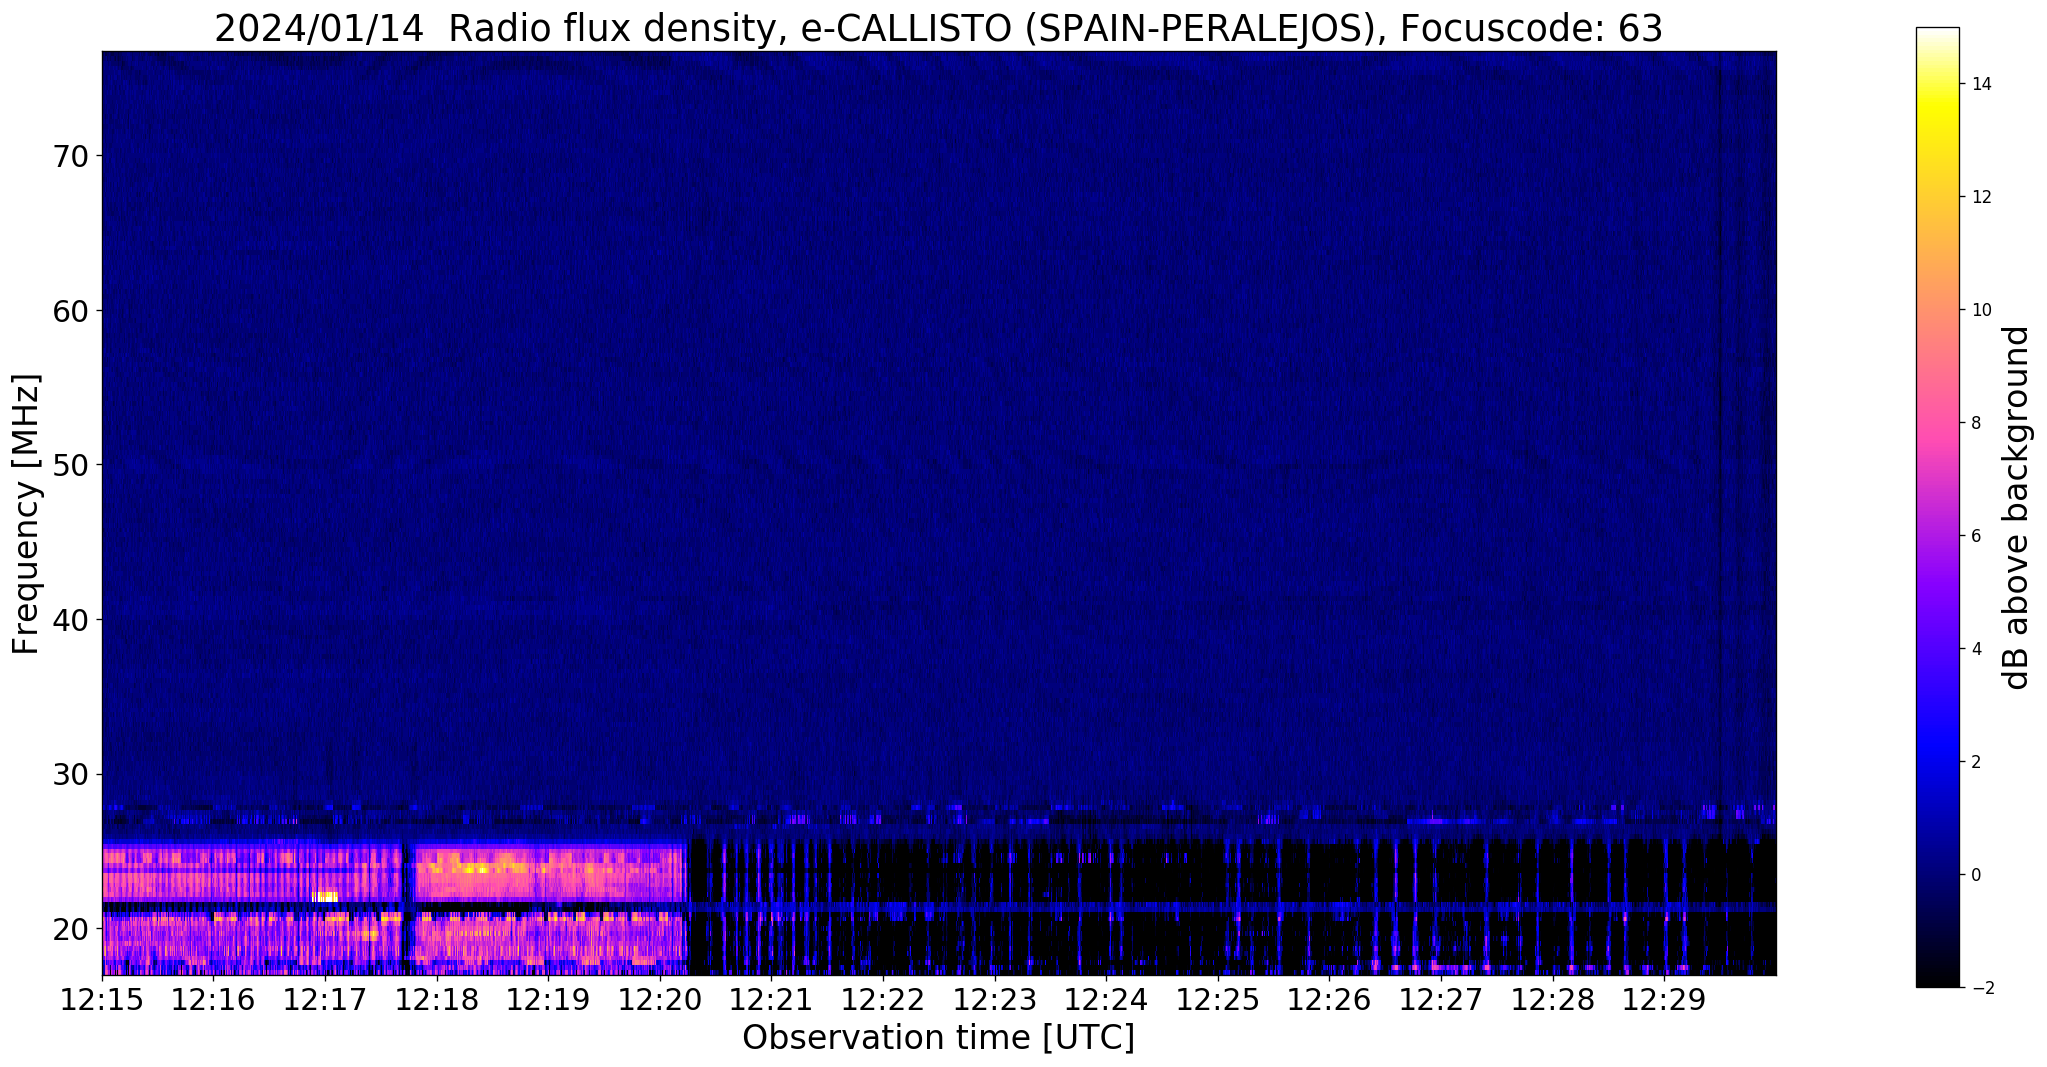Click the 12:23 time tick label

[994, 1000]
